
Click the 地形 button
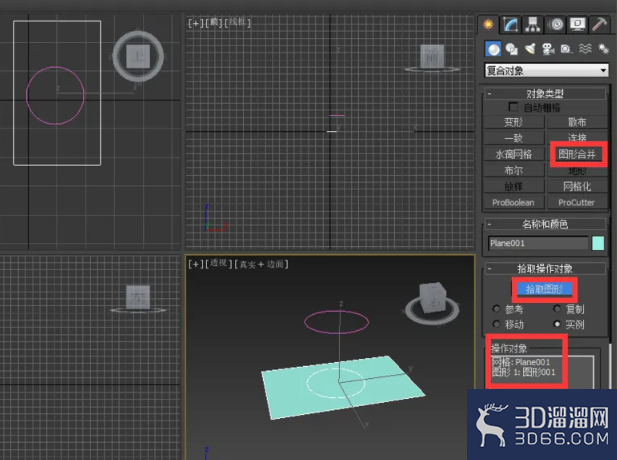click(577, 171)
